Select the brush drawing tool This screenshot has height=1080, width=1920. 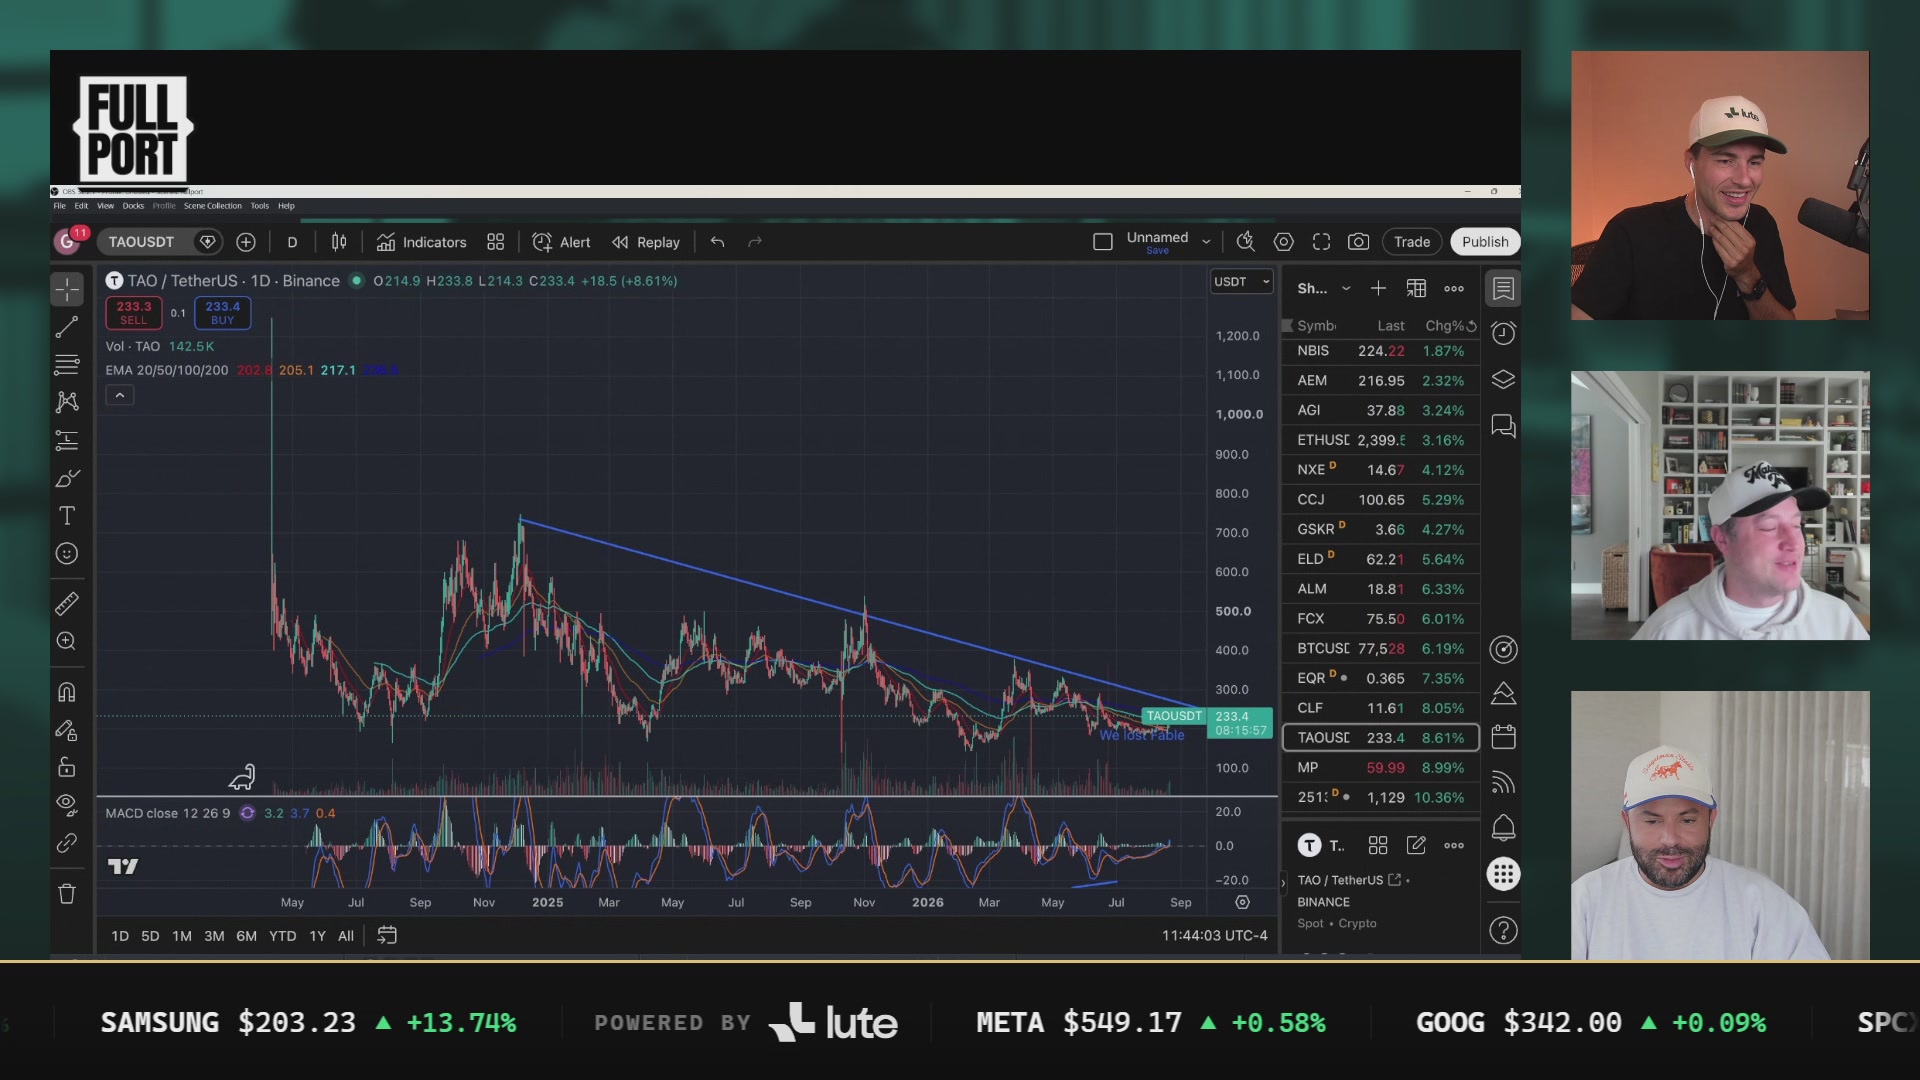click(67, 478)
